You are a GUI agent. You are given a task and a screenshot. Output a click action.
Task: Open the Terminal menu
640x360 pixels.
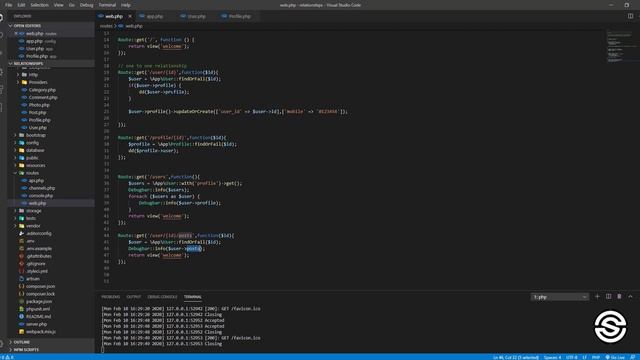click(x=107, y=5)
